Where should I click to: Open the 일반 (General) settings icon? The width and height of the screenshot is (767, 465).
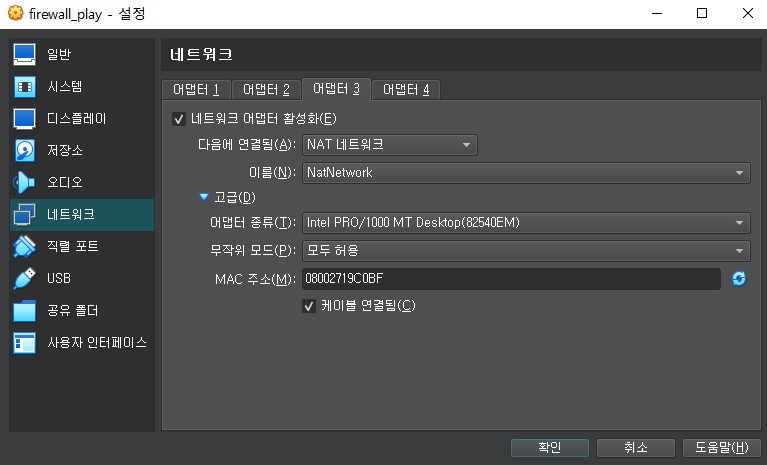(x=24, y=54)
